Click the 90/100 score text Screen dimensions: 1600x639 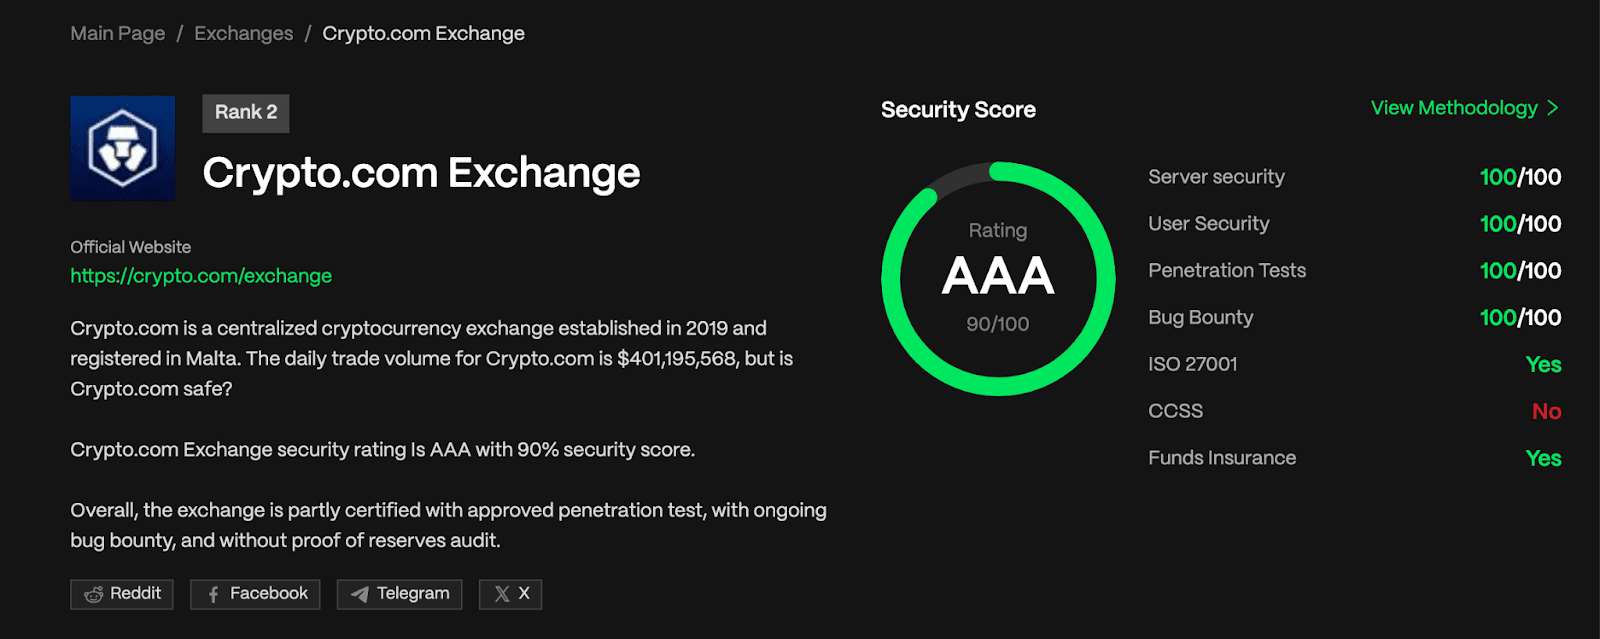(x=998, y=324)
